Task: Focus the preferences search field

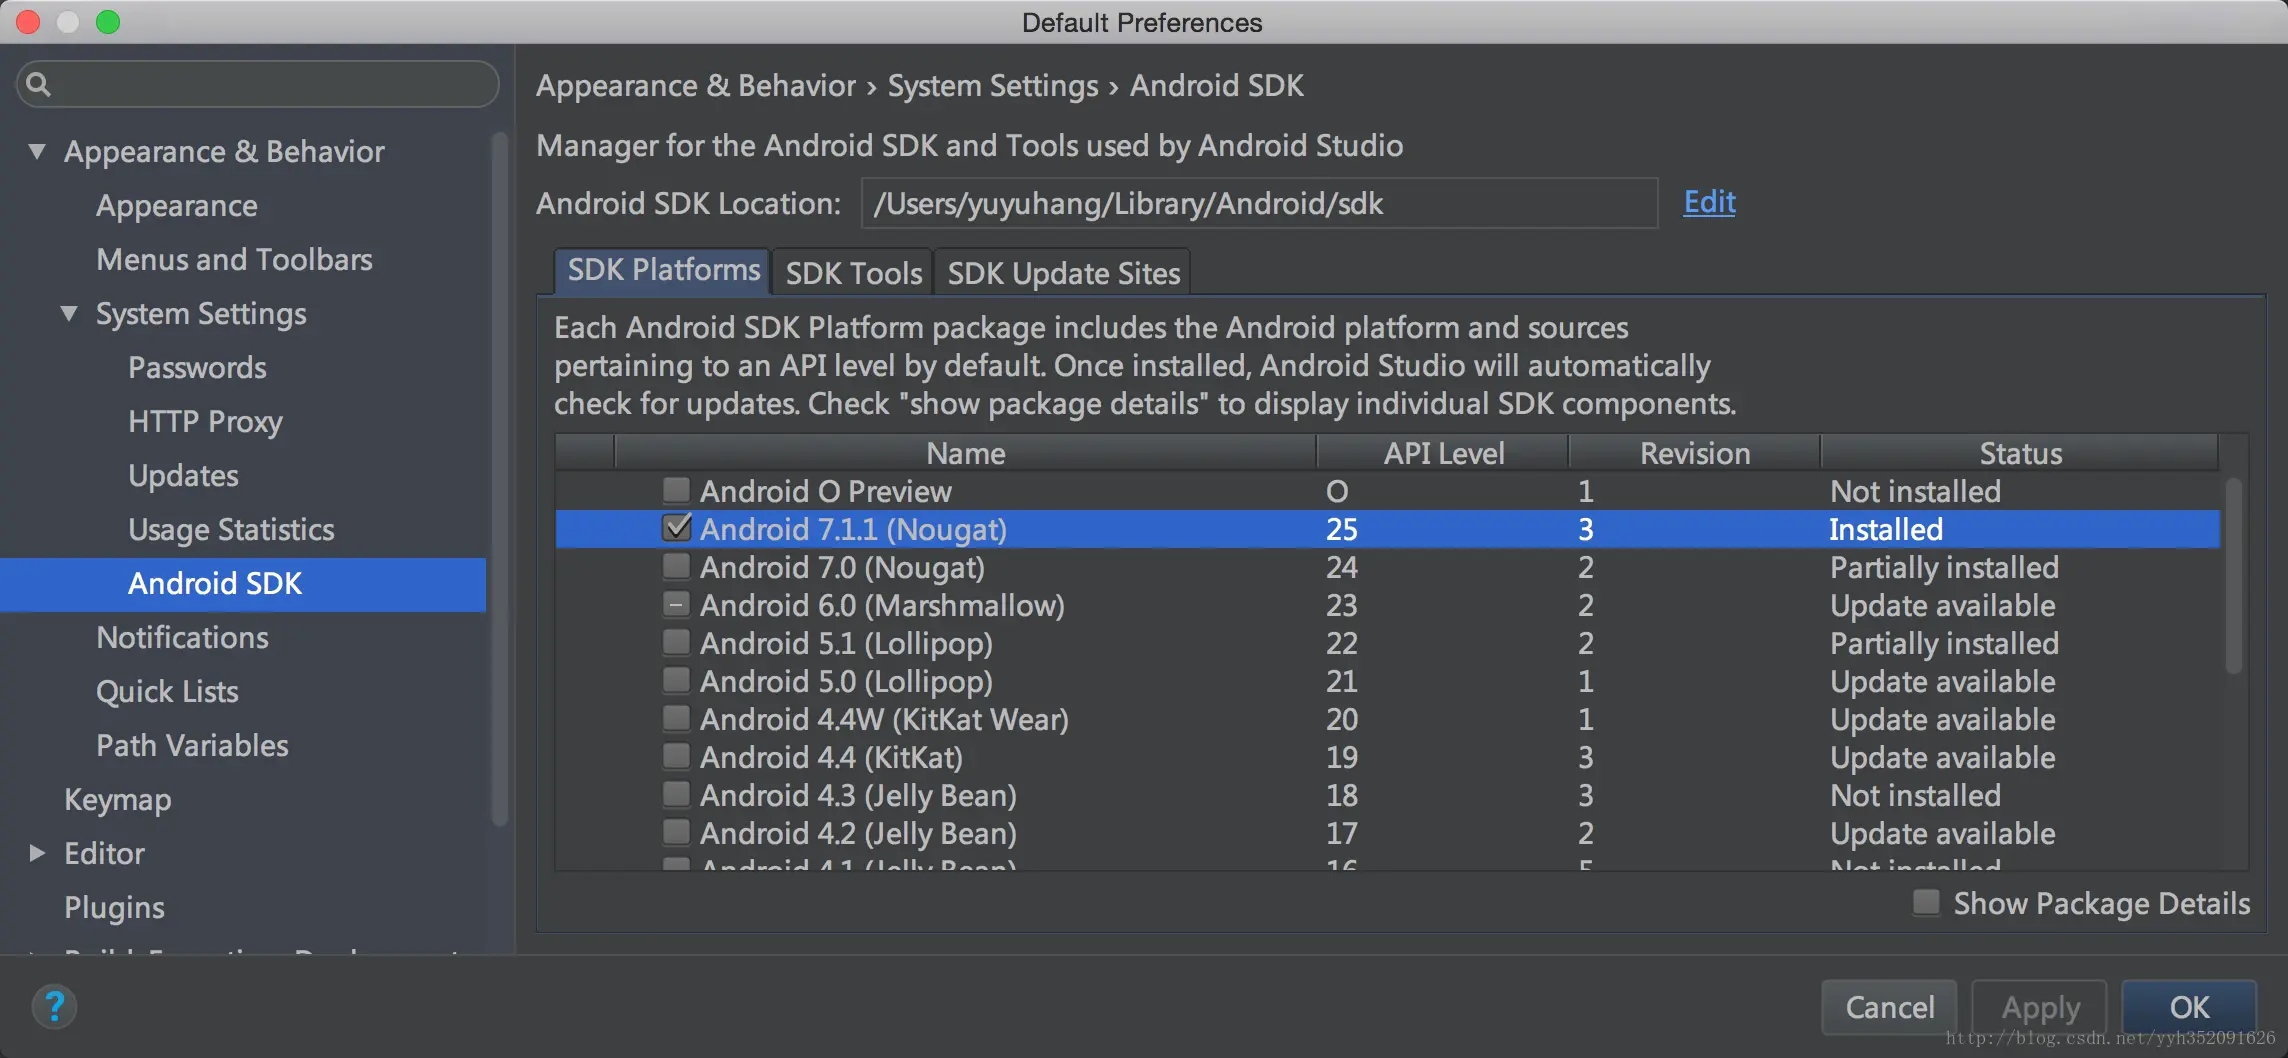Action: (x=258, y=84)
